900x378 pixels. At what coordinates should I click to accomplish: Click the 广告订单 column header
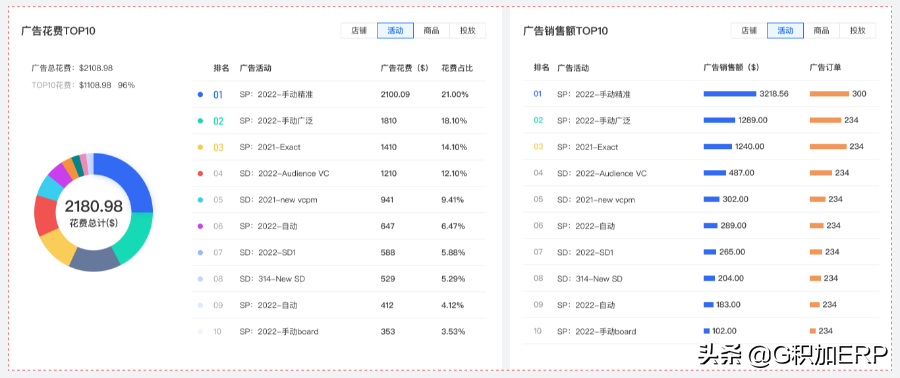point(825,67)
